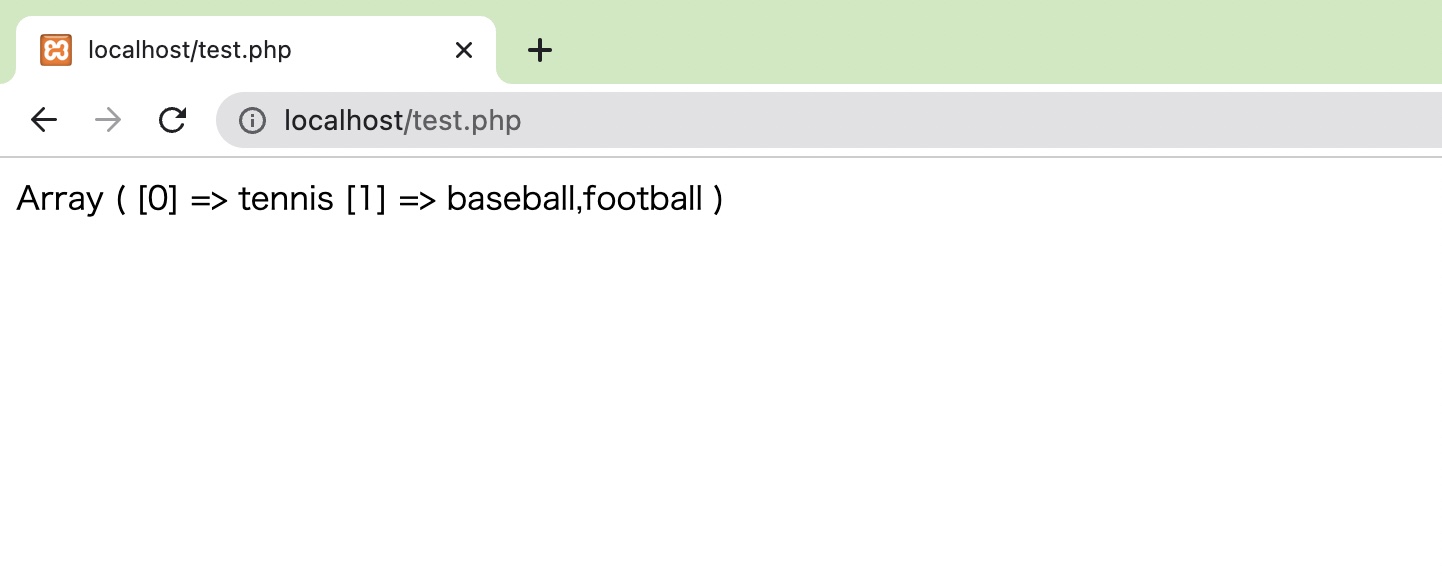Click the "tennis" value in output
The image size is (1442, 584).
286,199
